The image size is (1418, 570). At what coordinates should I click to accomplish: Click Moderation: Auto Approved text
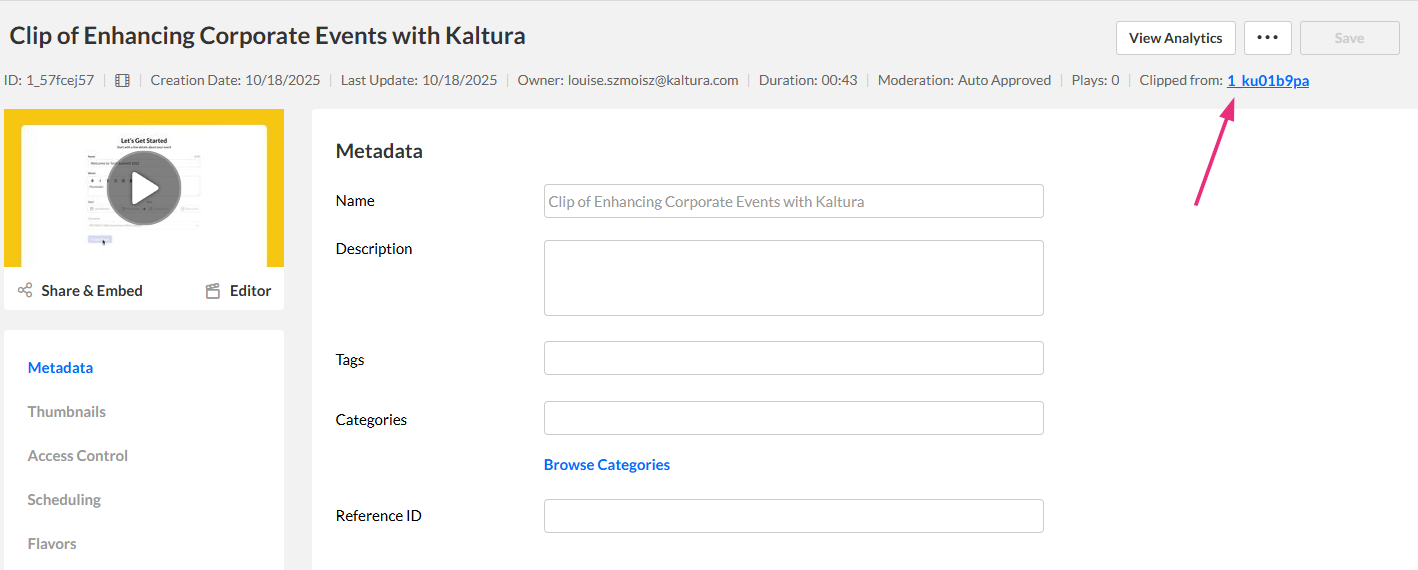(x=964, y=81)
